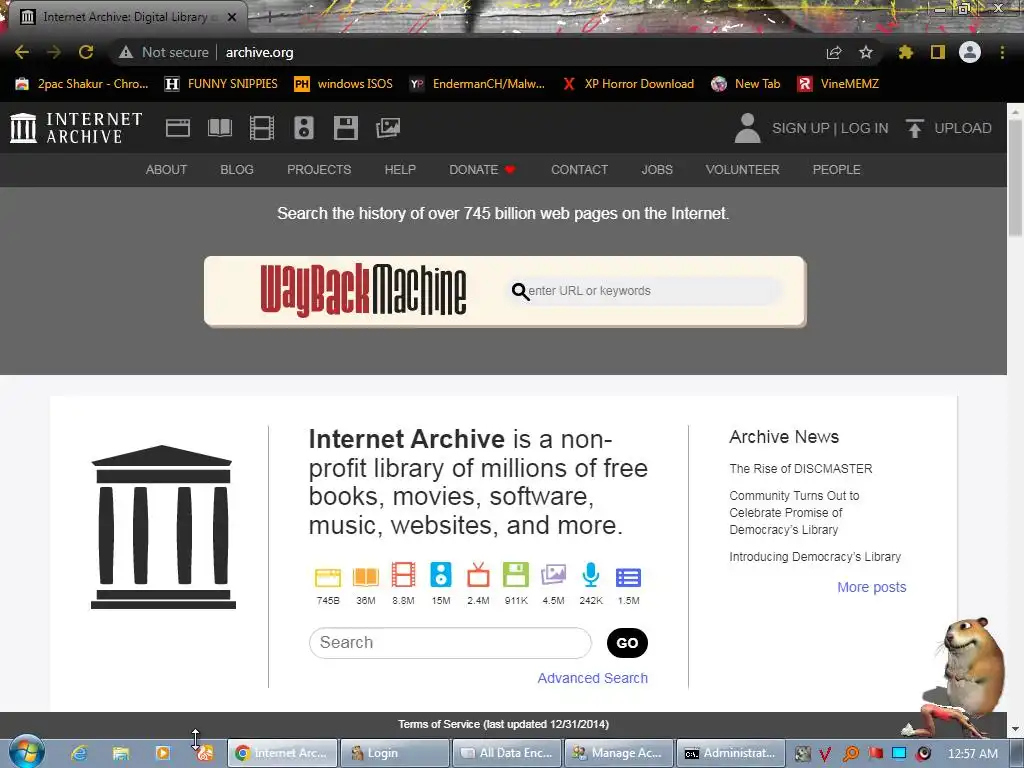Click the Internet Archive logo in the header
The height and width of the screenshot is (768, 1024).
point(76,128)
